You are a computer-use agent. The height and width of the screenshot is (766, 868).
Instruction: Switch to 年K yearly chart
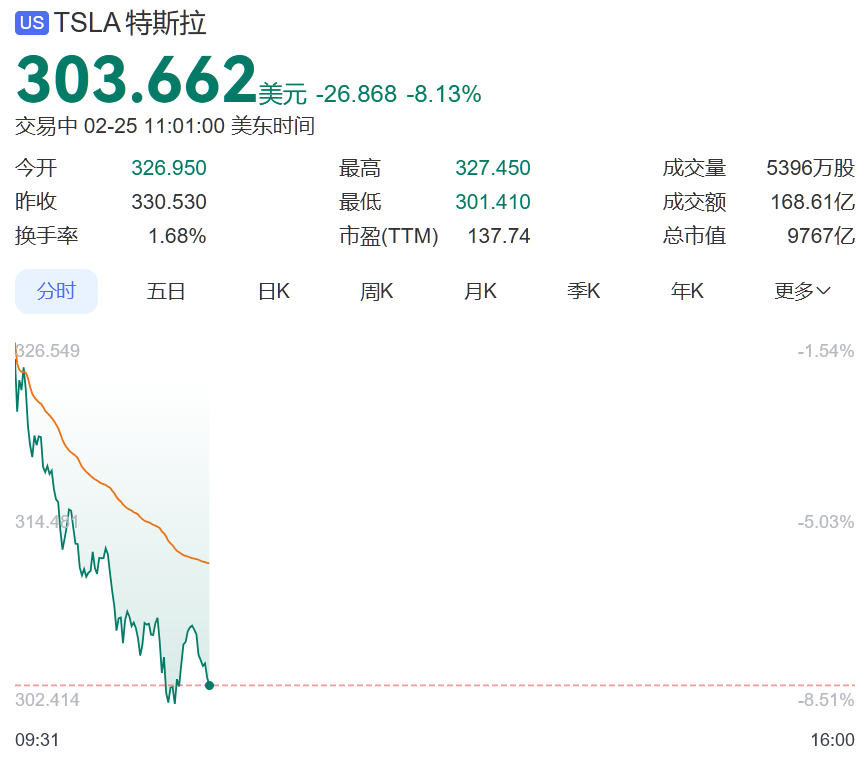coord(687,291)
